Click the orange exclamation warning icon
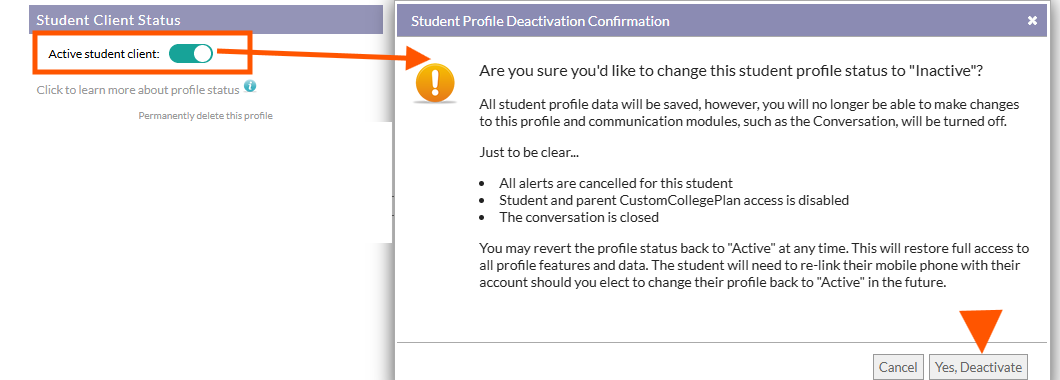Screen dimensions: 1060x380 [435, 82]
